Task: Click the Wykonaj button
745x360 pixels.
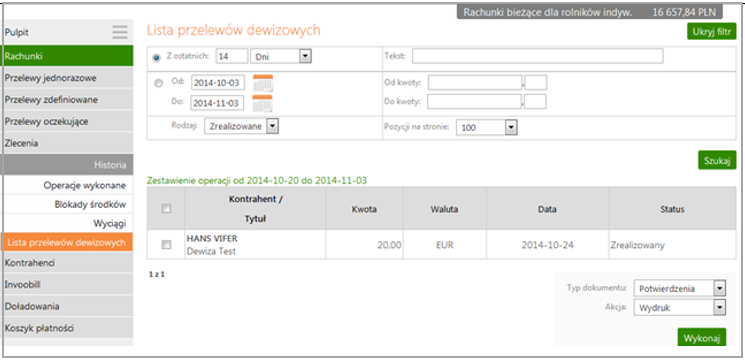Action: coord(702,338)
